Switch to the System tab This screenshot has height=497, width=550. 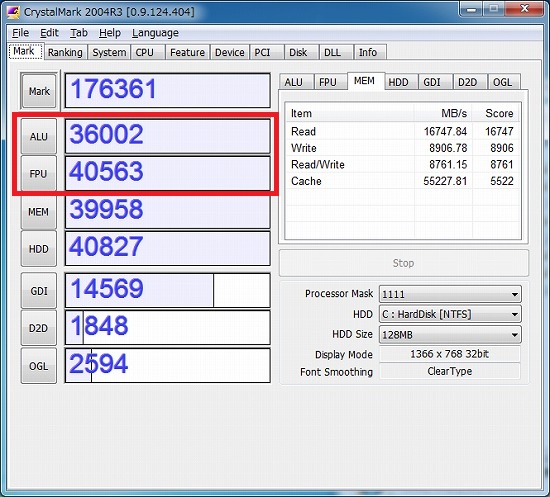click(x=109, y=52)
